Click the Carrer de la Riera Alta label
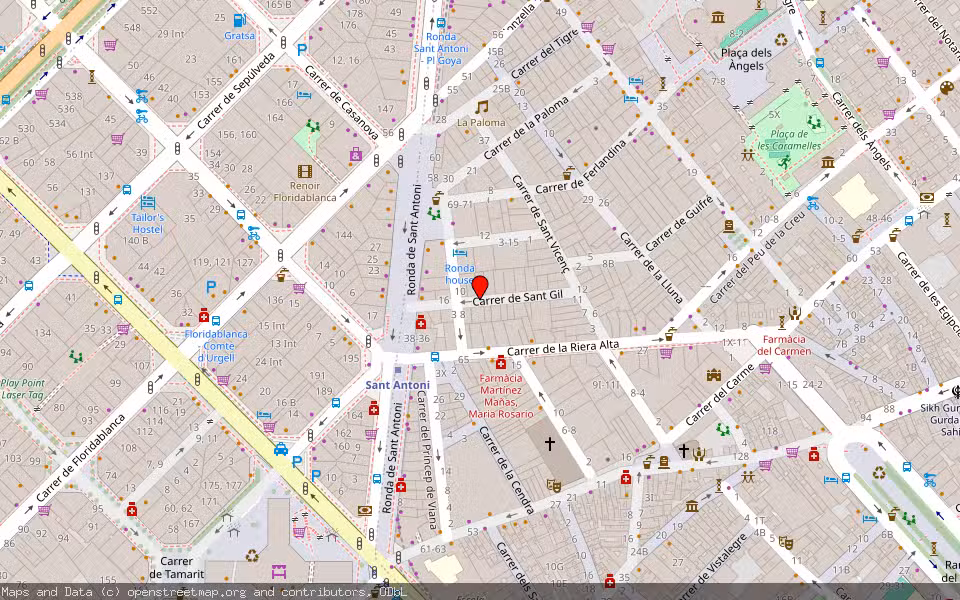The height and width of the screenshot is (600, 960). (x=563, y=348)
